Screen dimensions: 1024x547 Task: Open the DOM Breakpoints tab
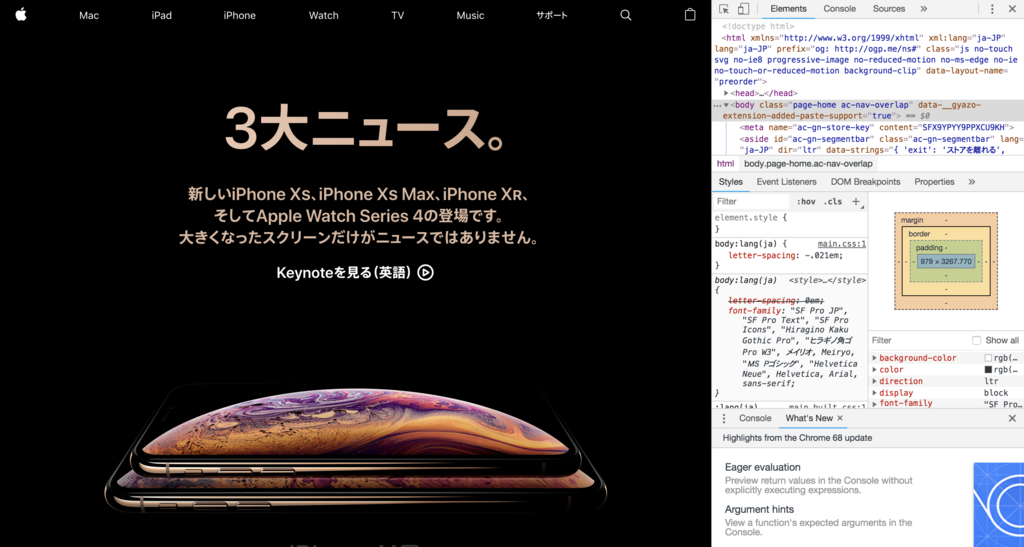coord(865,182)
